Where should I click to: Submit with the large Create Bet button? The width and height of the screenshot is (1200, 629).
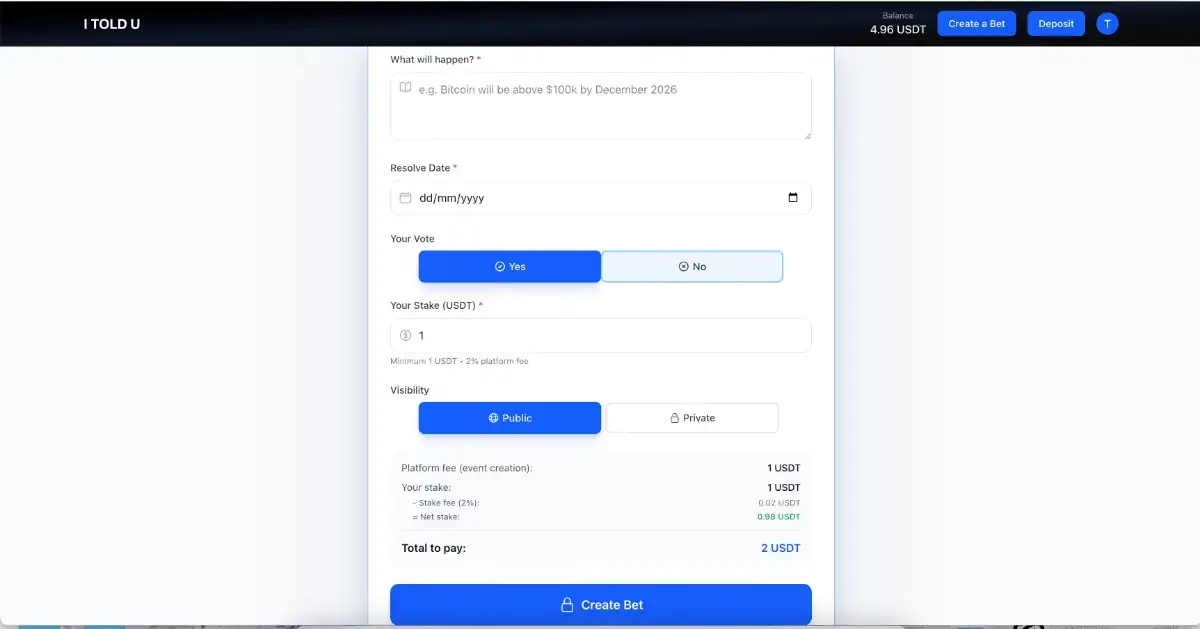(x=600, y=604)
